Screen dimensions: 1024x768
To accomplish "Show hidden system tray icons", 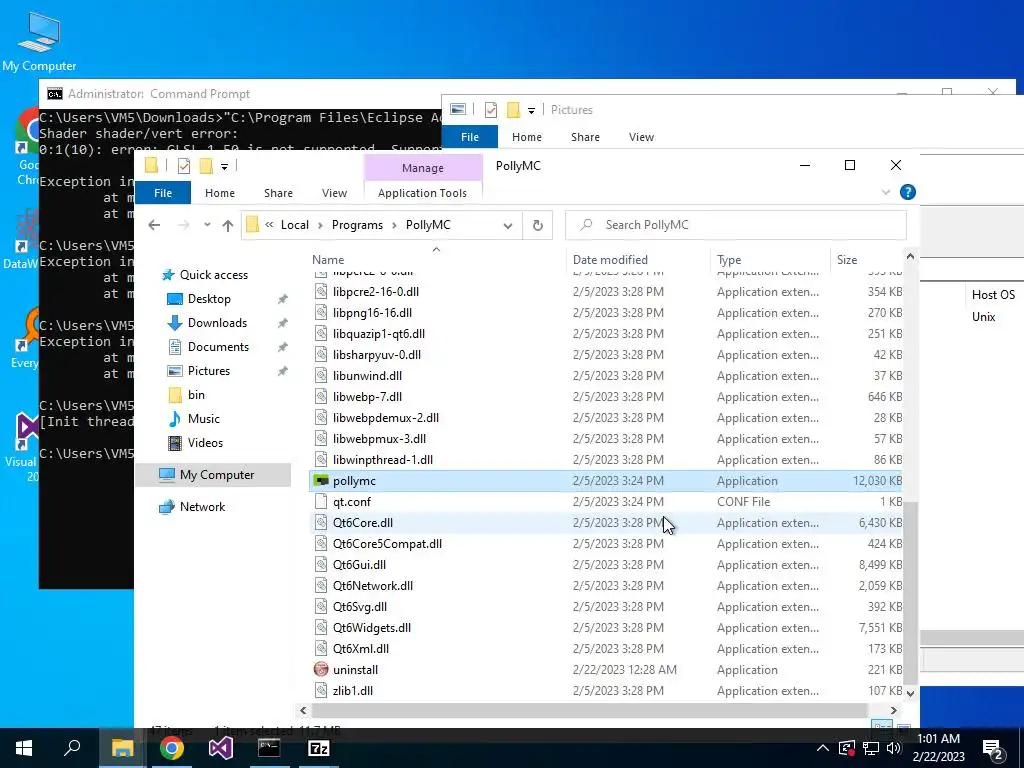I will tap(823, 748).
